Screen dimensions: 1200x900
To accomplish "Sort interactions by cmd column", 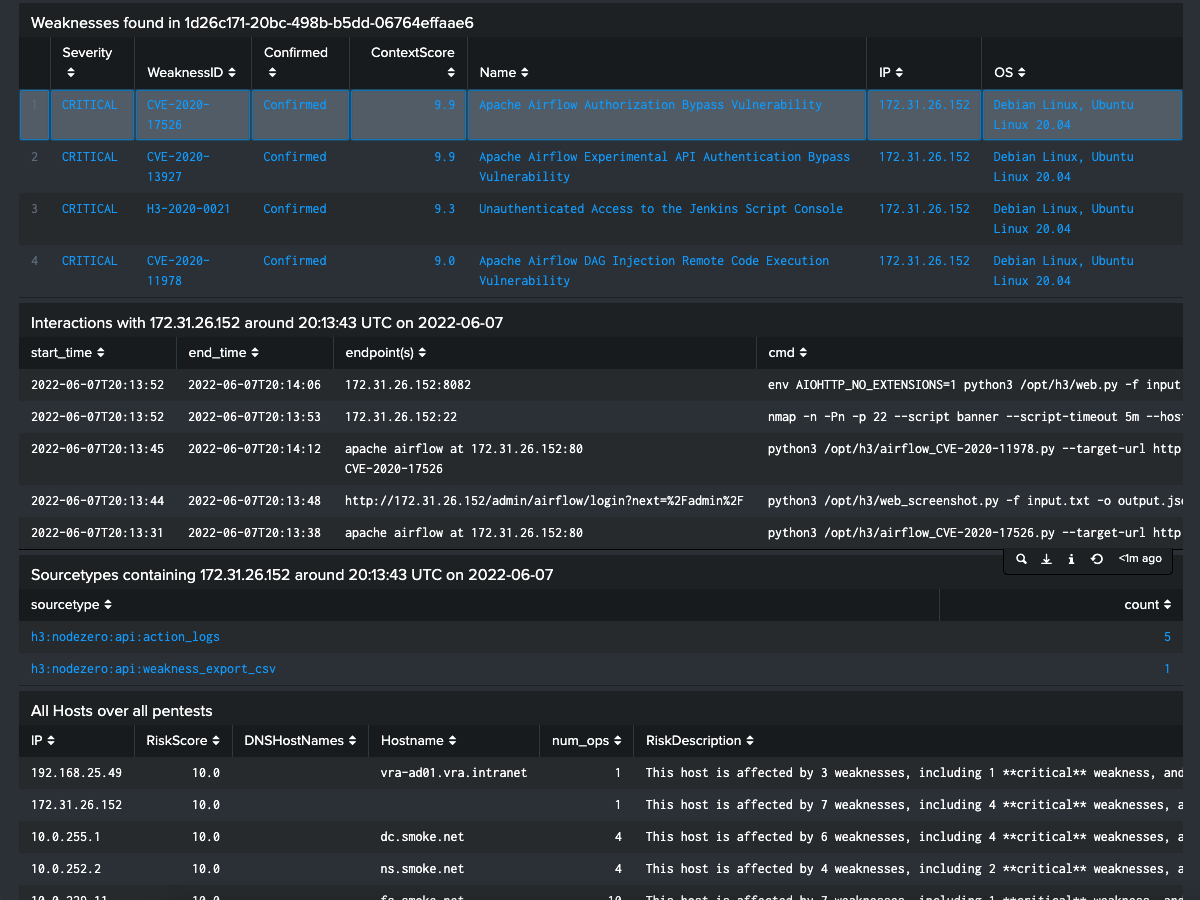I will point(787,353).
